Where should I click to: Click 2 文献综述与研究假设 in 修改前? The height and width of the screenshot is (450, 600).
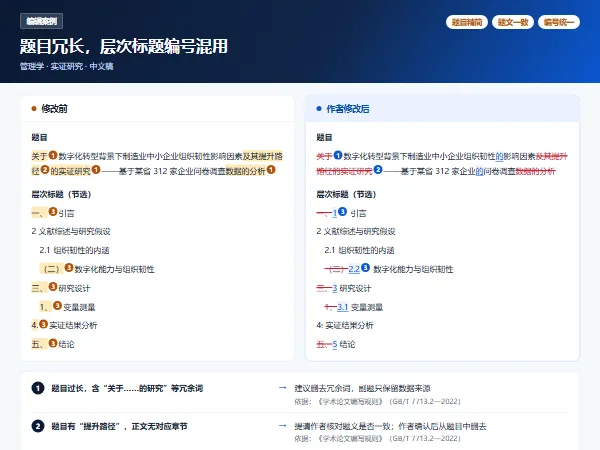click(x=71, y=232)
